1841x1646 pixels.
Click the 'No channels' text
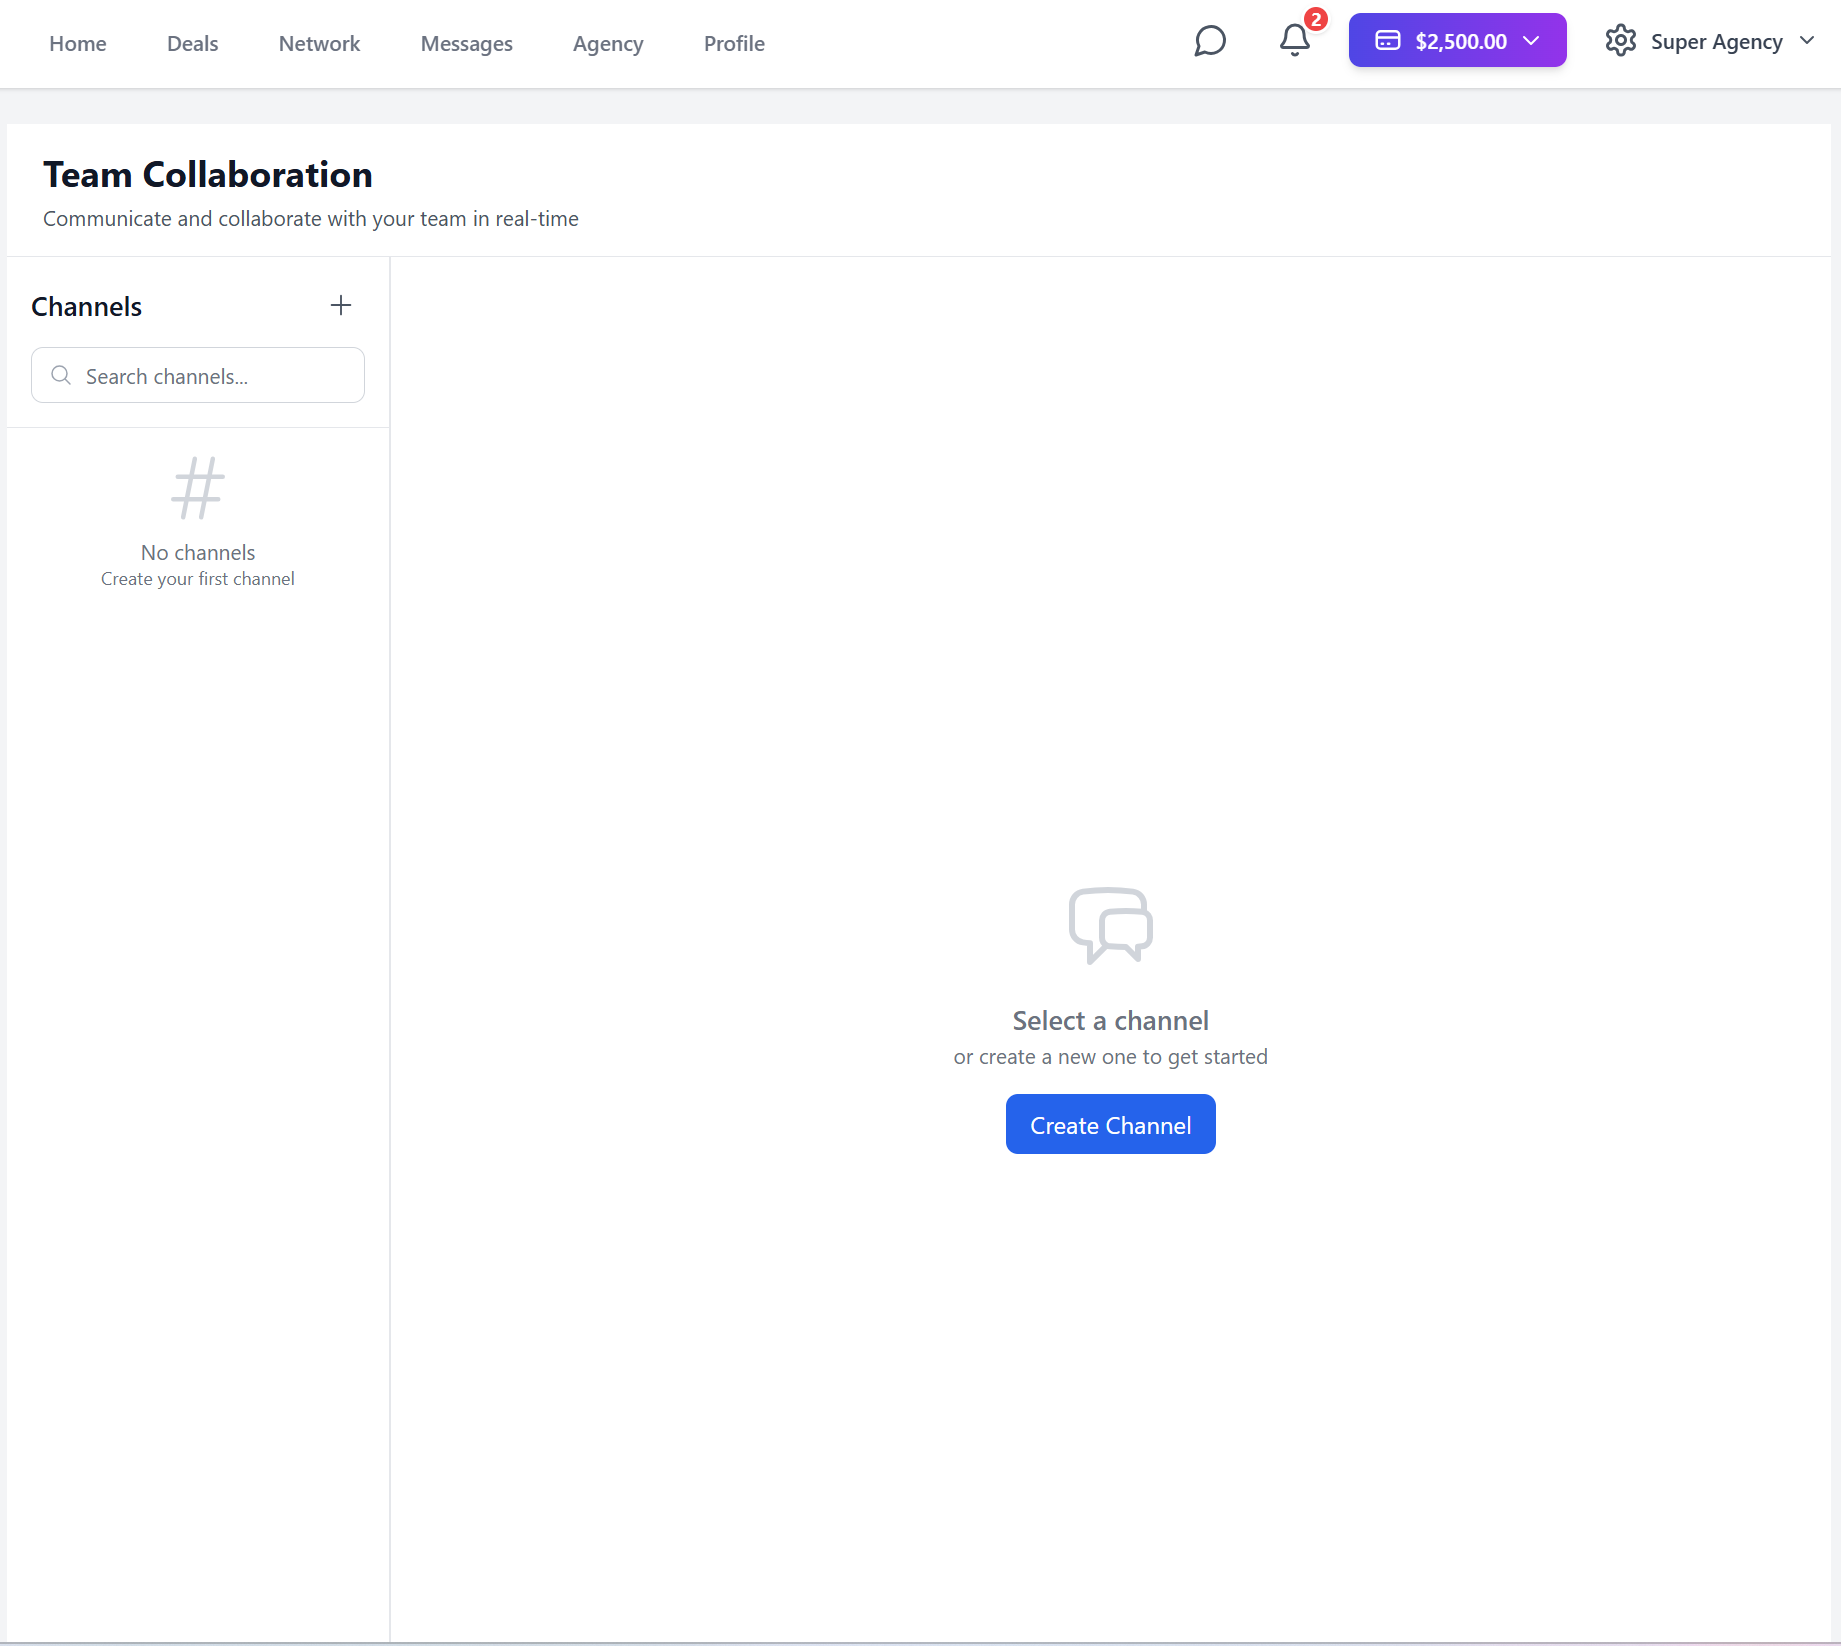[x=198, y=553]
